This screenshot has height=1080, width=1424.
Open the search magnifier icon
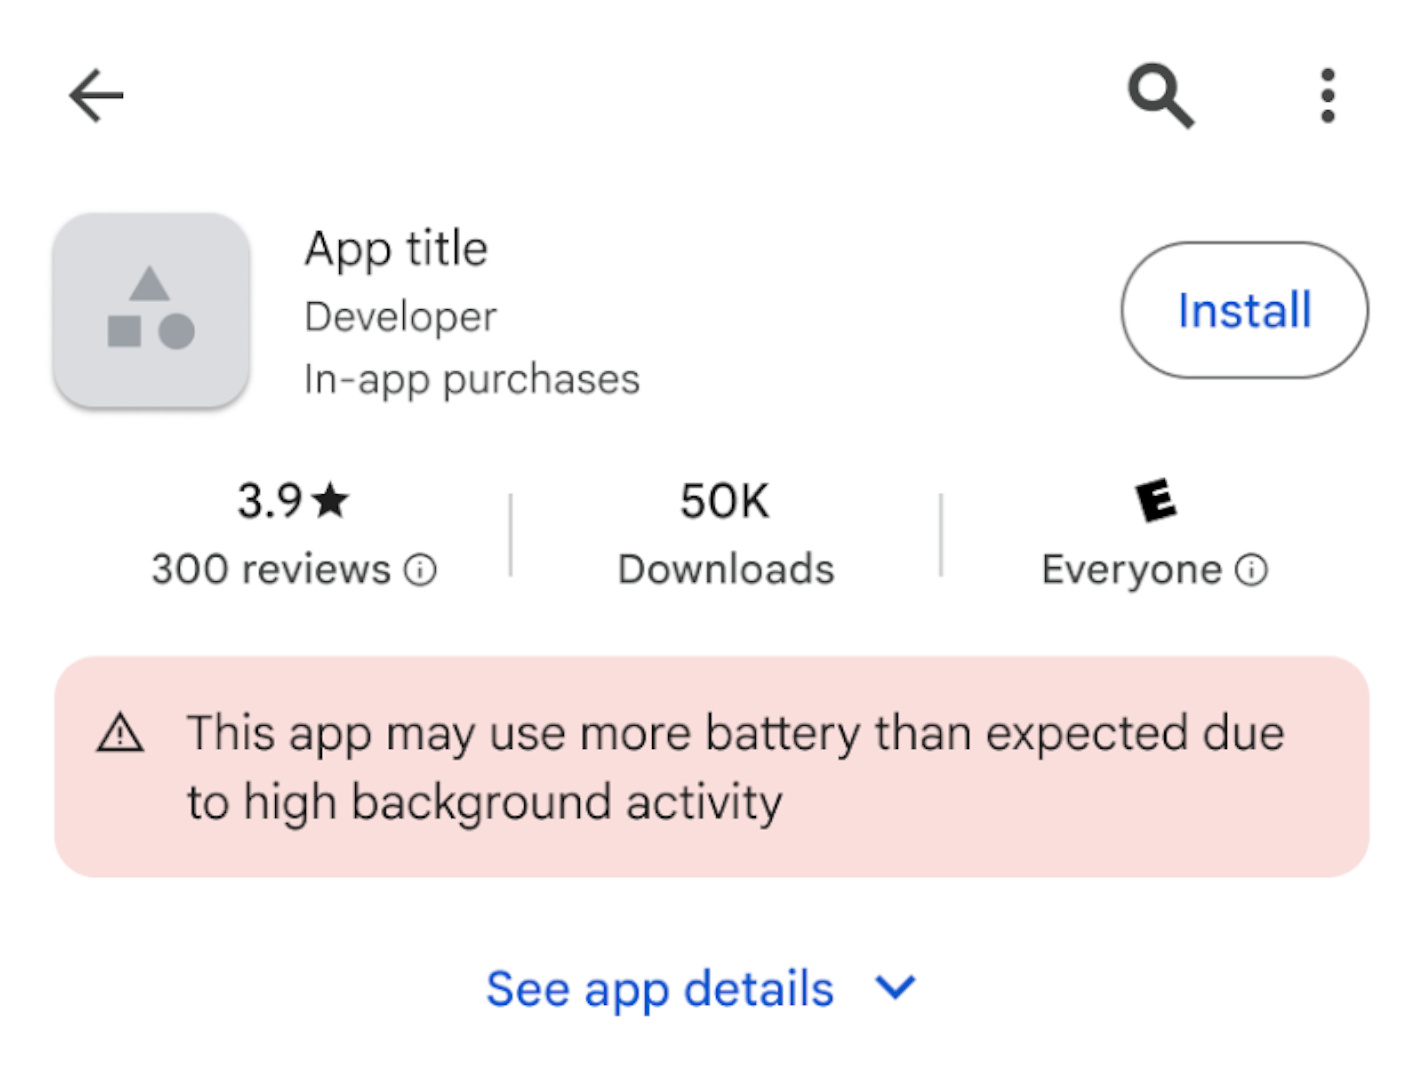click(x=1160, y=96)
